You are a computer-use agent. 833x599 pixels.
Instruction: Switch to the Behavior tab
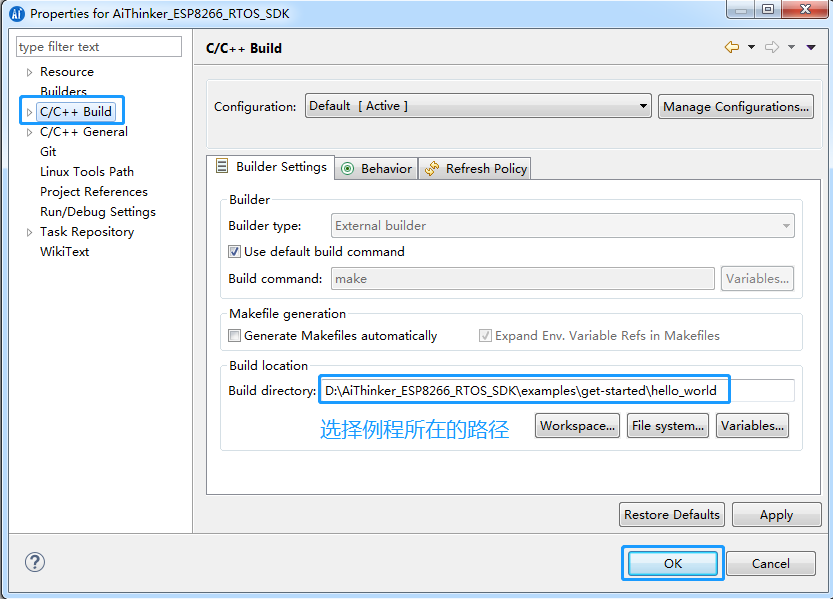pos(377,168)
